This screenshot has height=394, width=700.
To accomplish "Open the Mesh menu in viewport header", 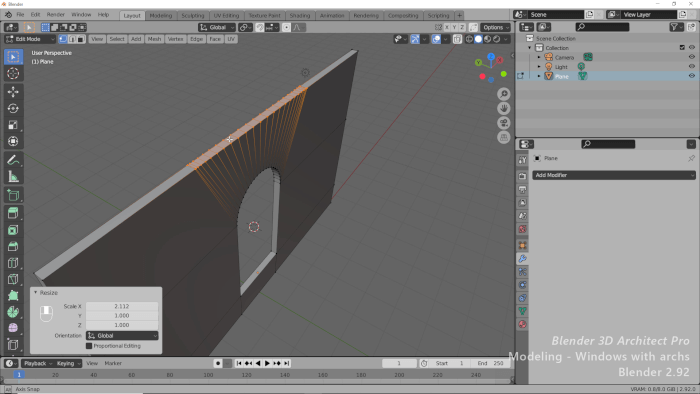I will point(154,39).
